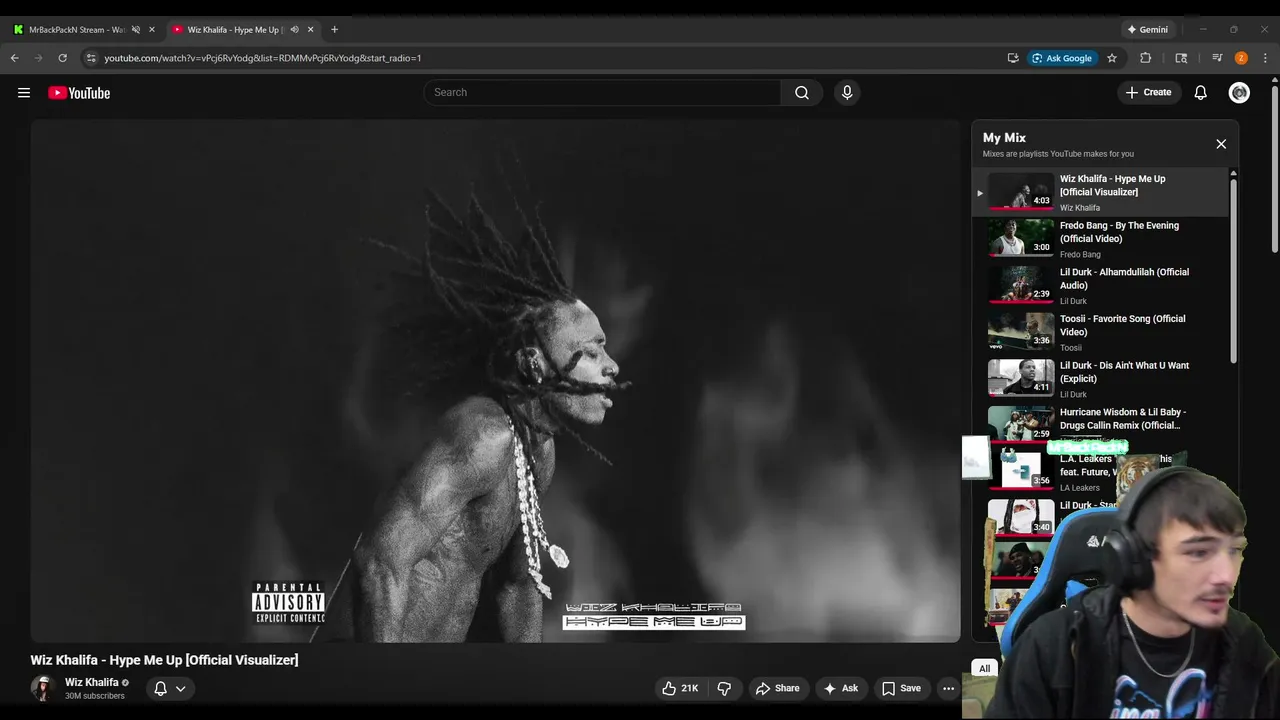Go back in browser history
The width and height of the screenshot is (1280, 720).
[x=15, y=58]
